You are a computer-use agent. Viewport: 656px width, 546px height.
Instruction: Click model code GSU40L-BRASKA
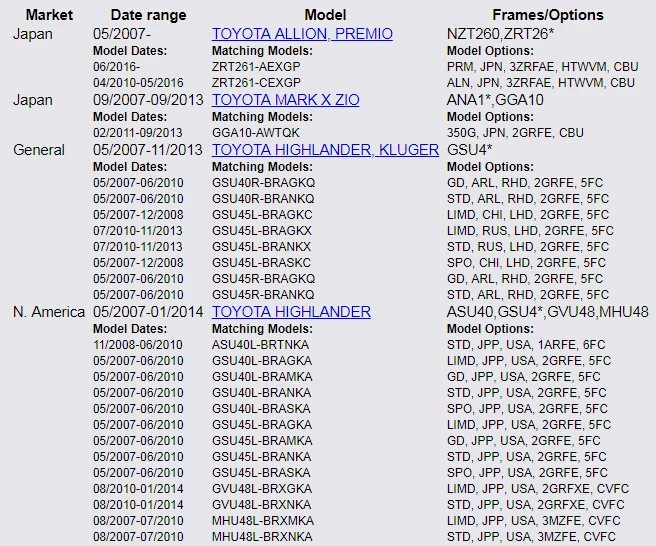pos(261,408)
